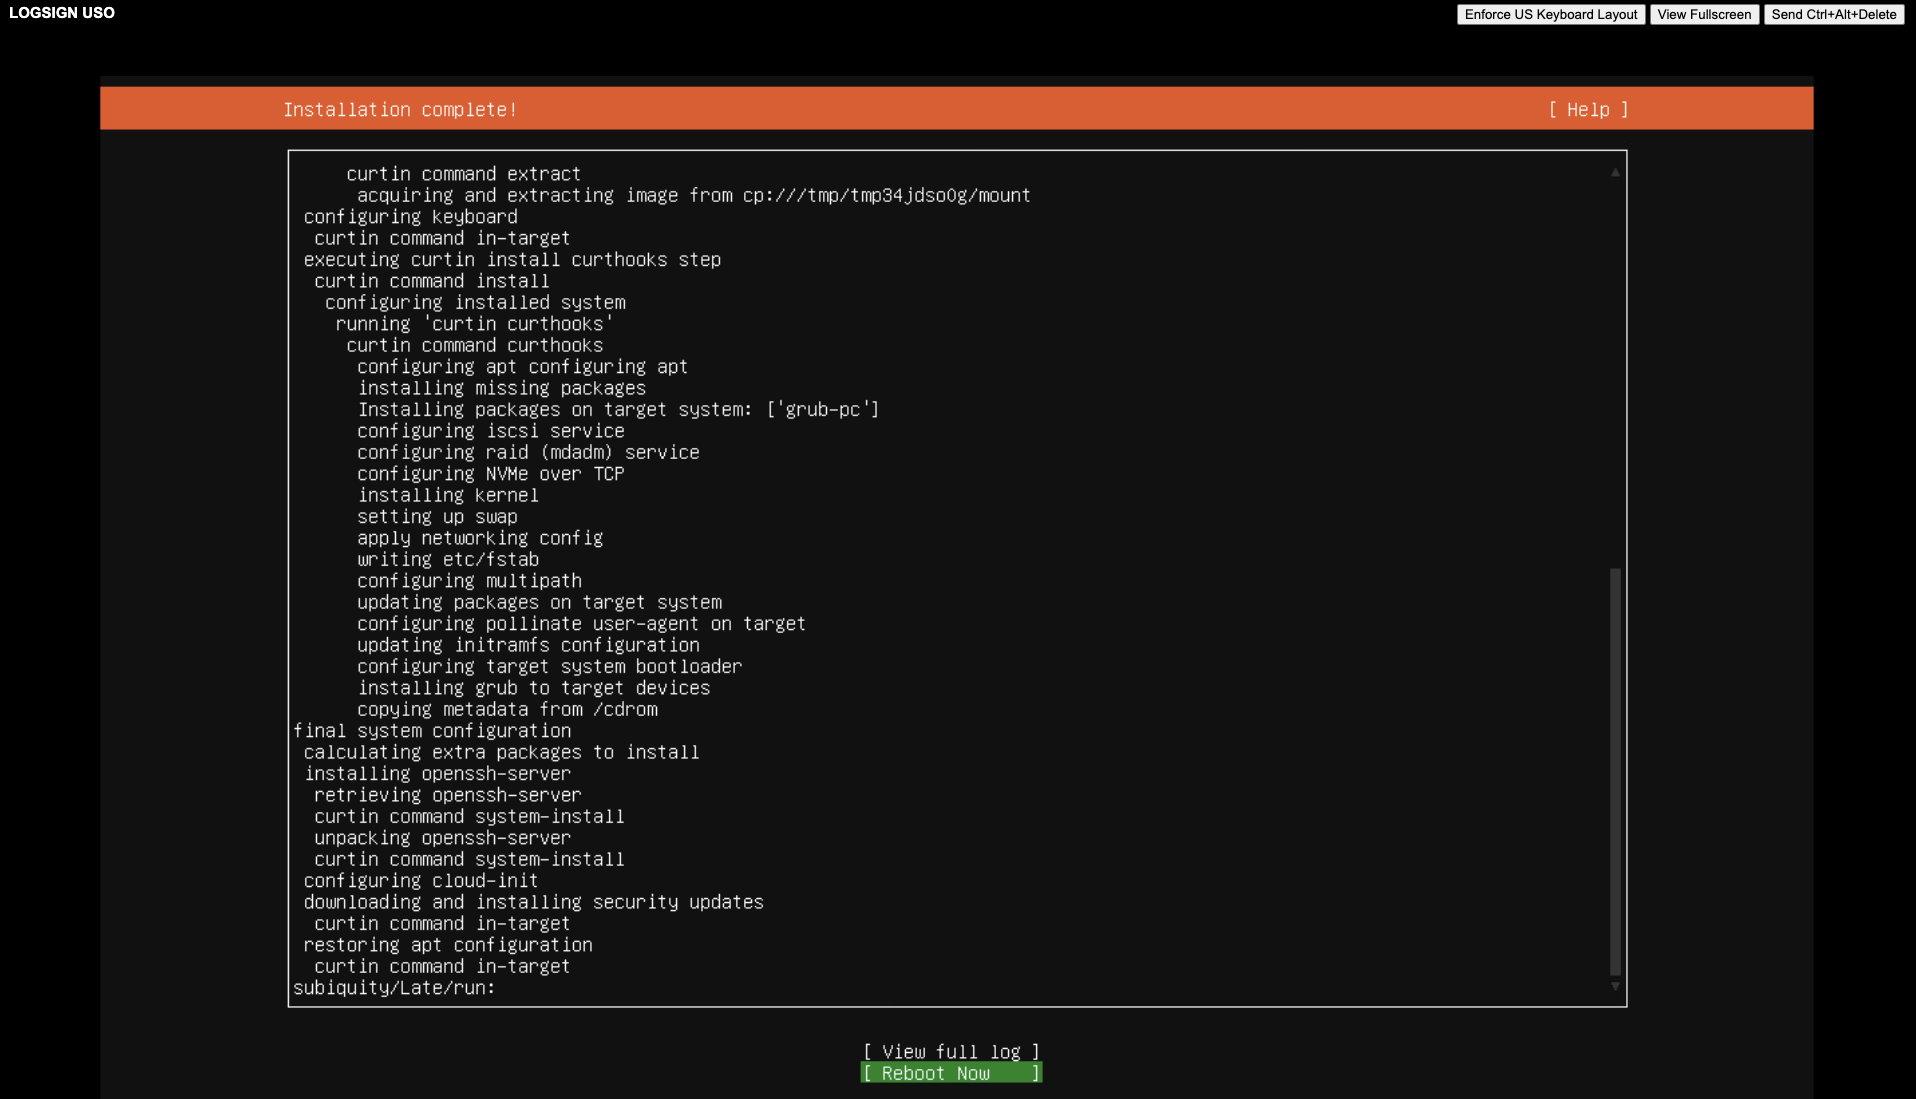Click the log scrollbar up arrow
1916x1099 pixels.
click(1615, 173)
